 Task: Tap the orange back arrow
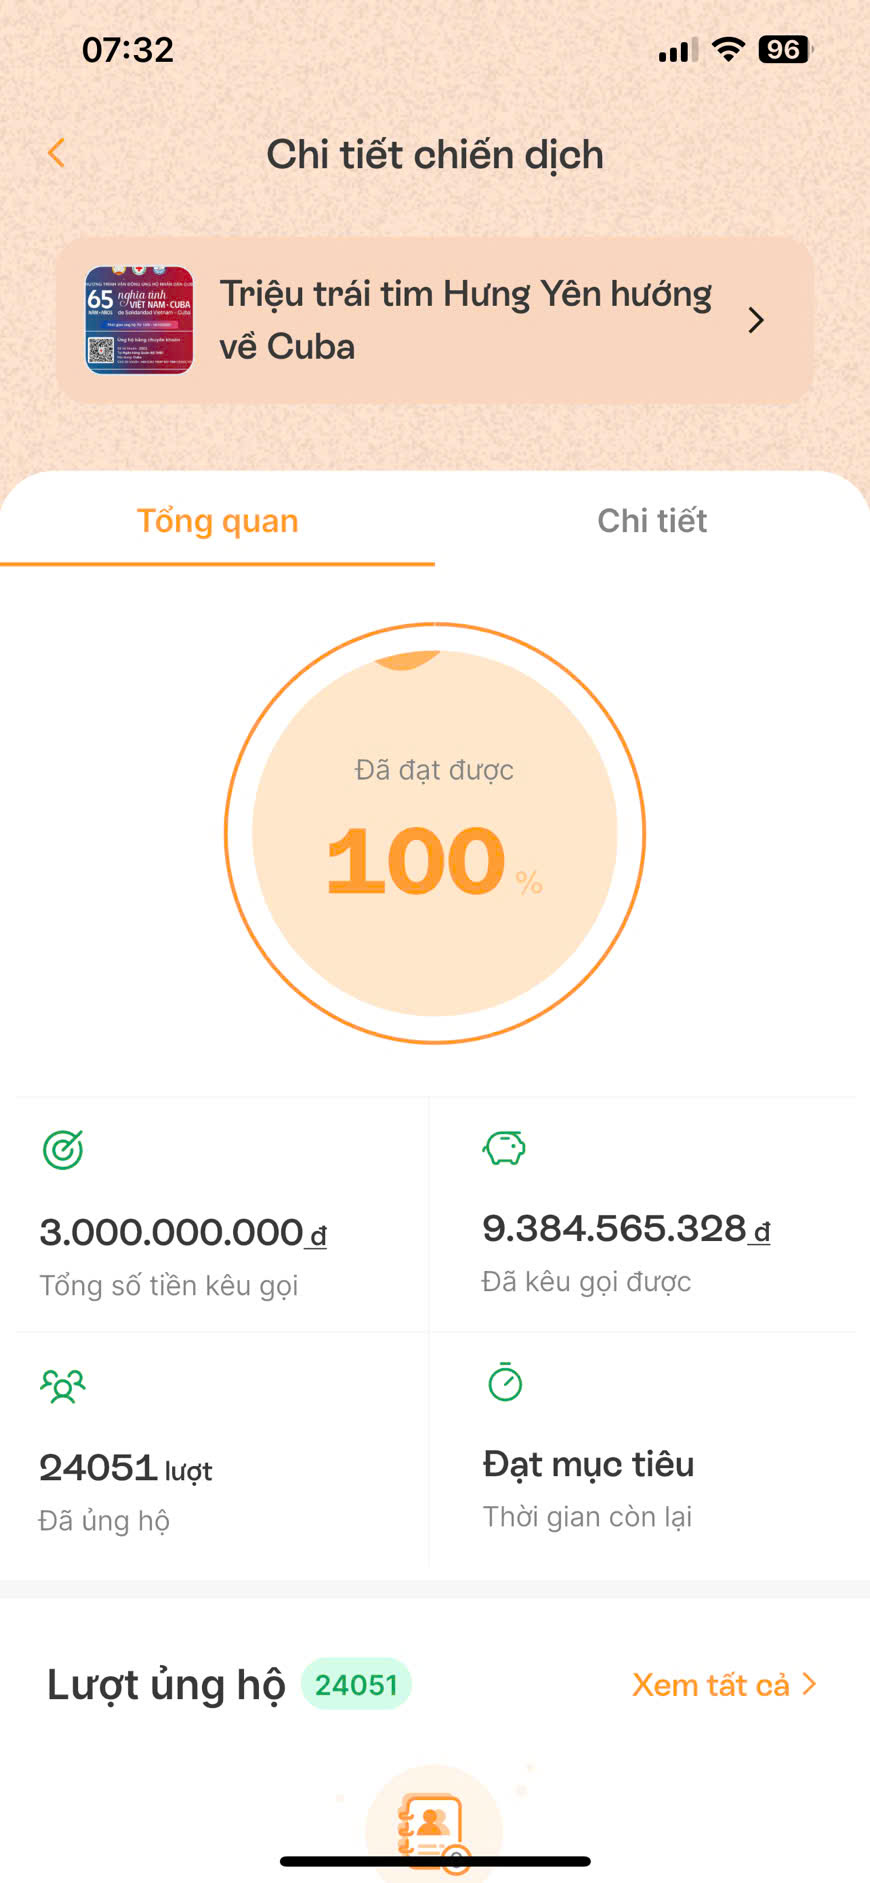56,153
